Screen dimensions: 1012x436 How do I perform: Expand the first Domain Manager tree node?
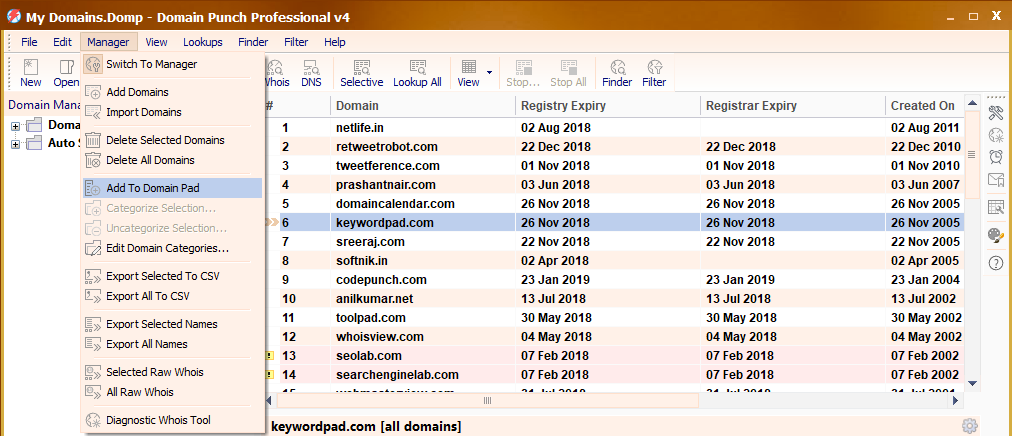tap(16, 125)
